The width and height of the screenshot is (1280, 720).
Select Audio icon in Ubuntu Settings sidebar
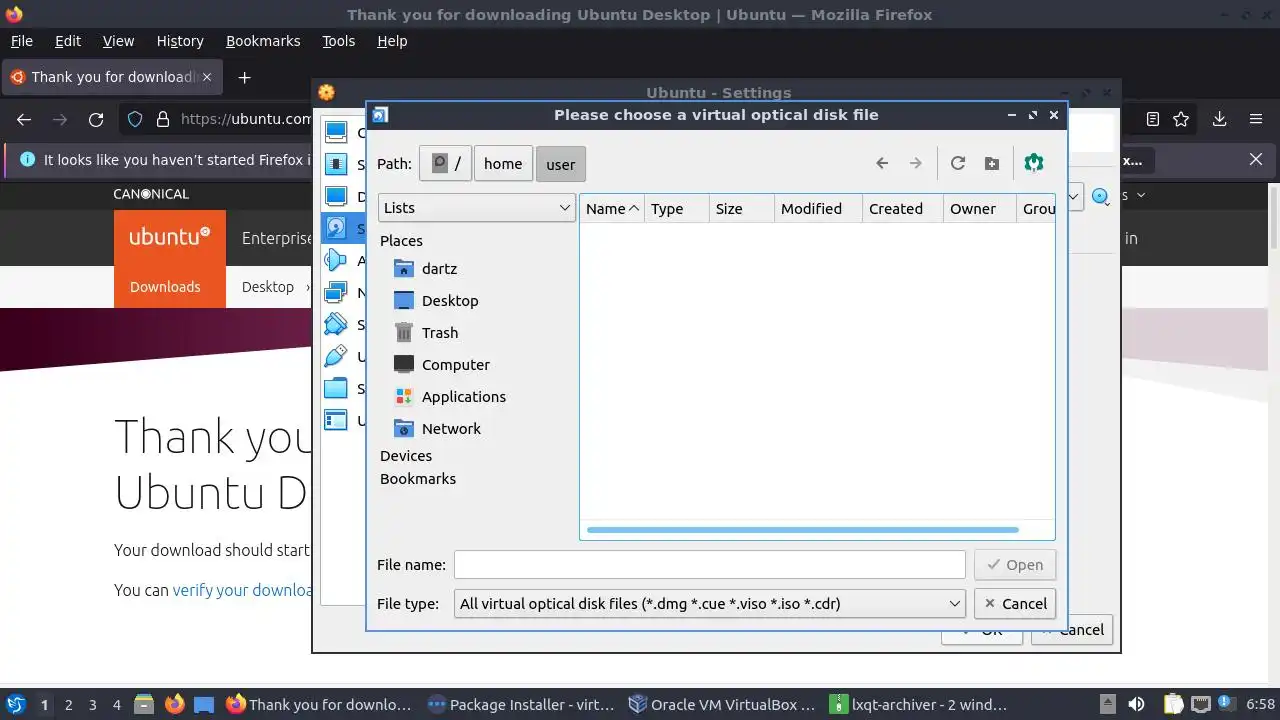337,261
